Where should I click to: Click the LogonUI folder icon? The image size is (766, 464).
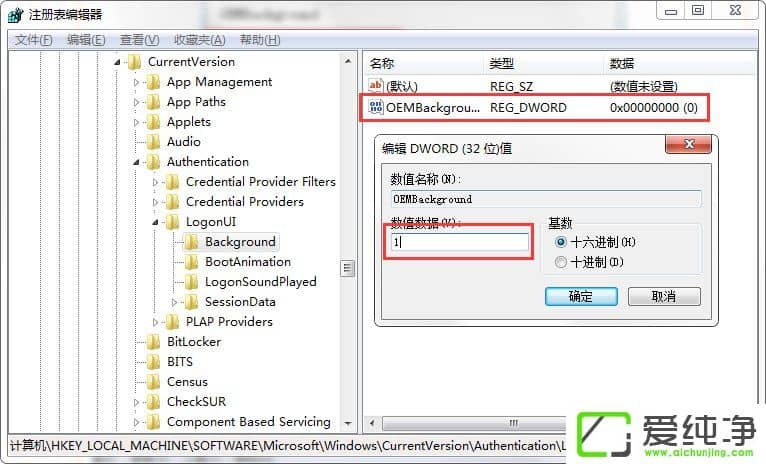172,222
